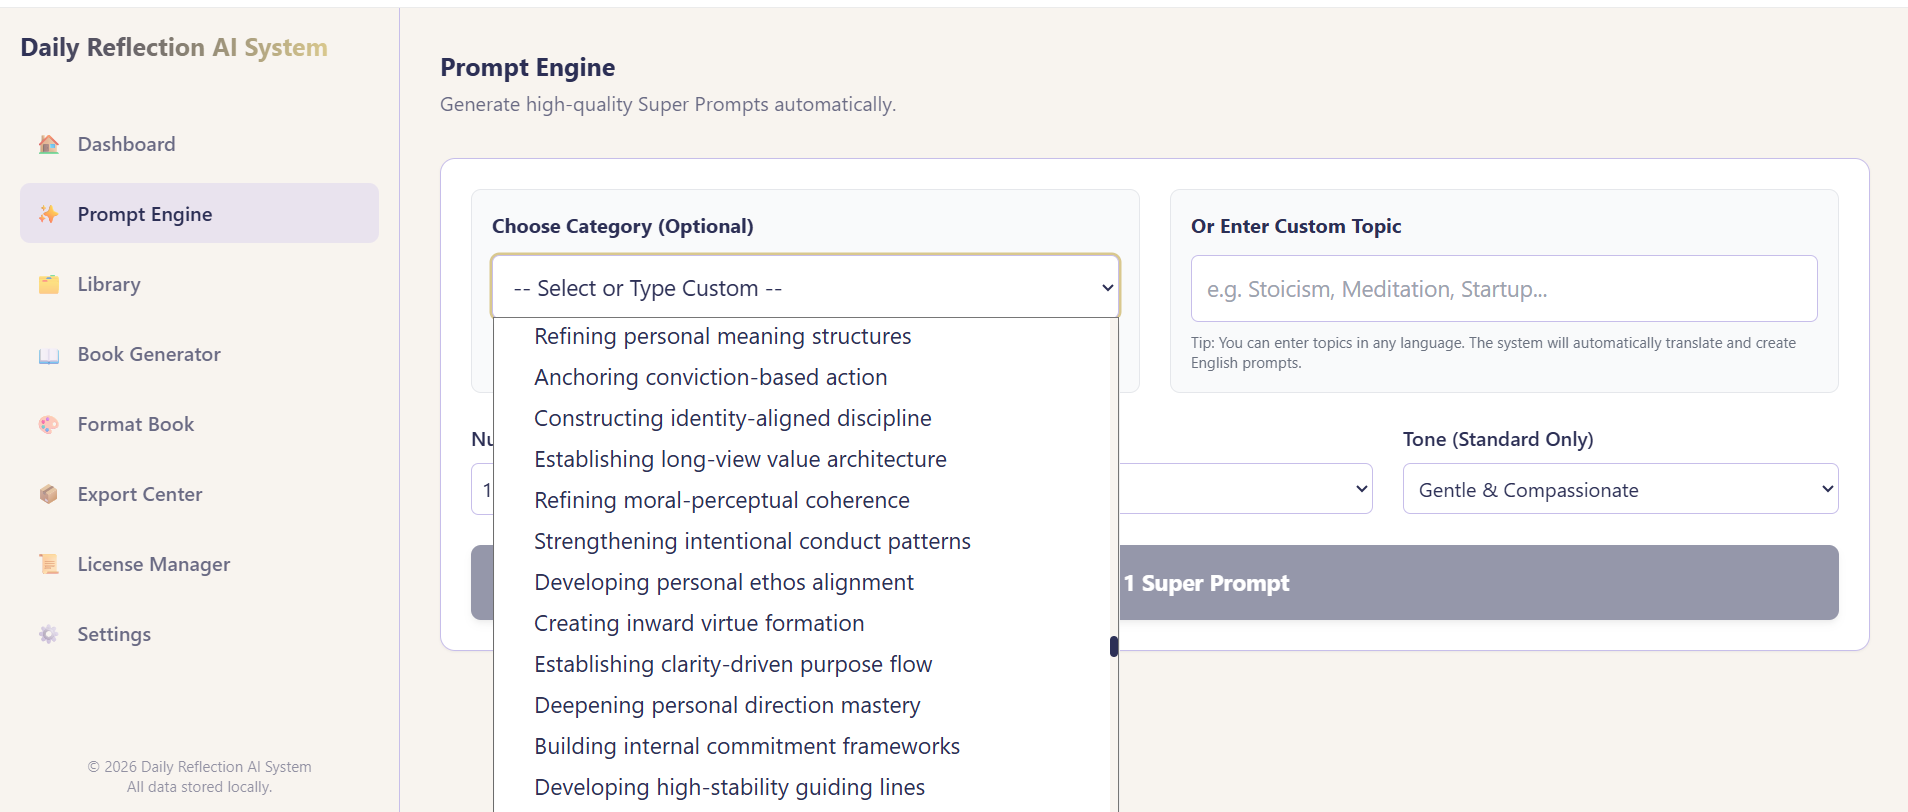Screen dimensions: 1908x812
Task: Choose 'Creating inward virtue formation' from the list
Action: coord(699,622)
